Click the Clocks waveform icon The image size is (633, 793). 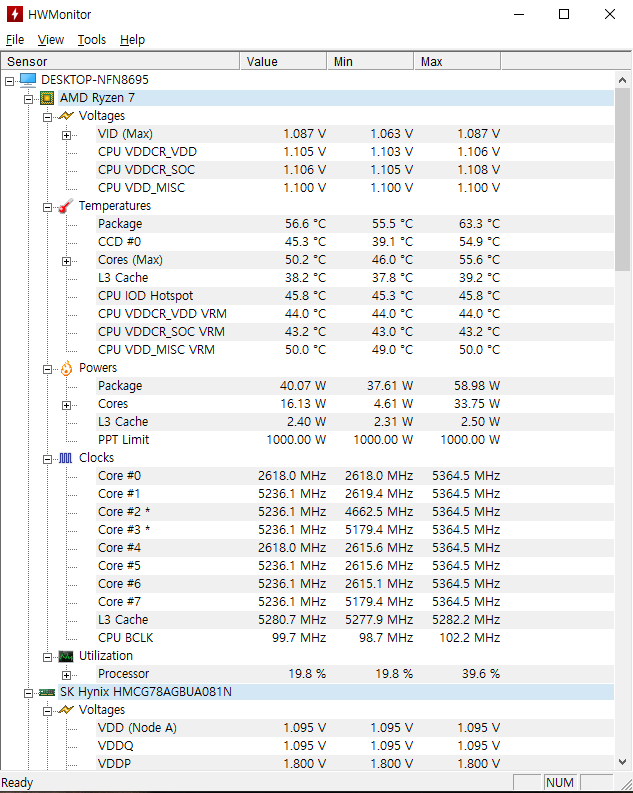click(x=66, y=458)
